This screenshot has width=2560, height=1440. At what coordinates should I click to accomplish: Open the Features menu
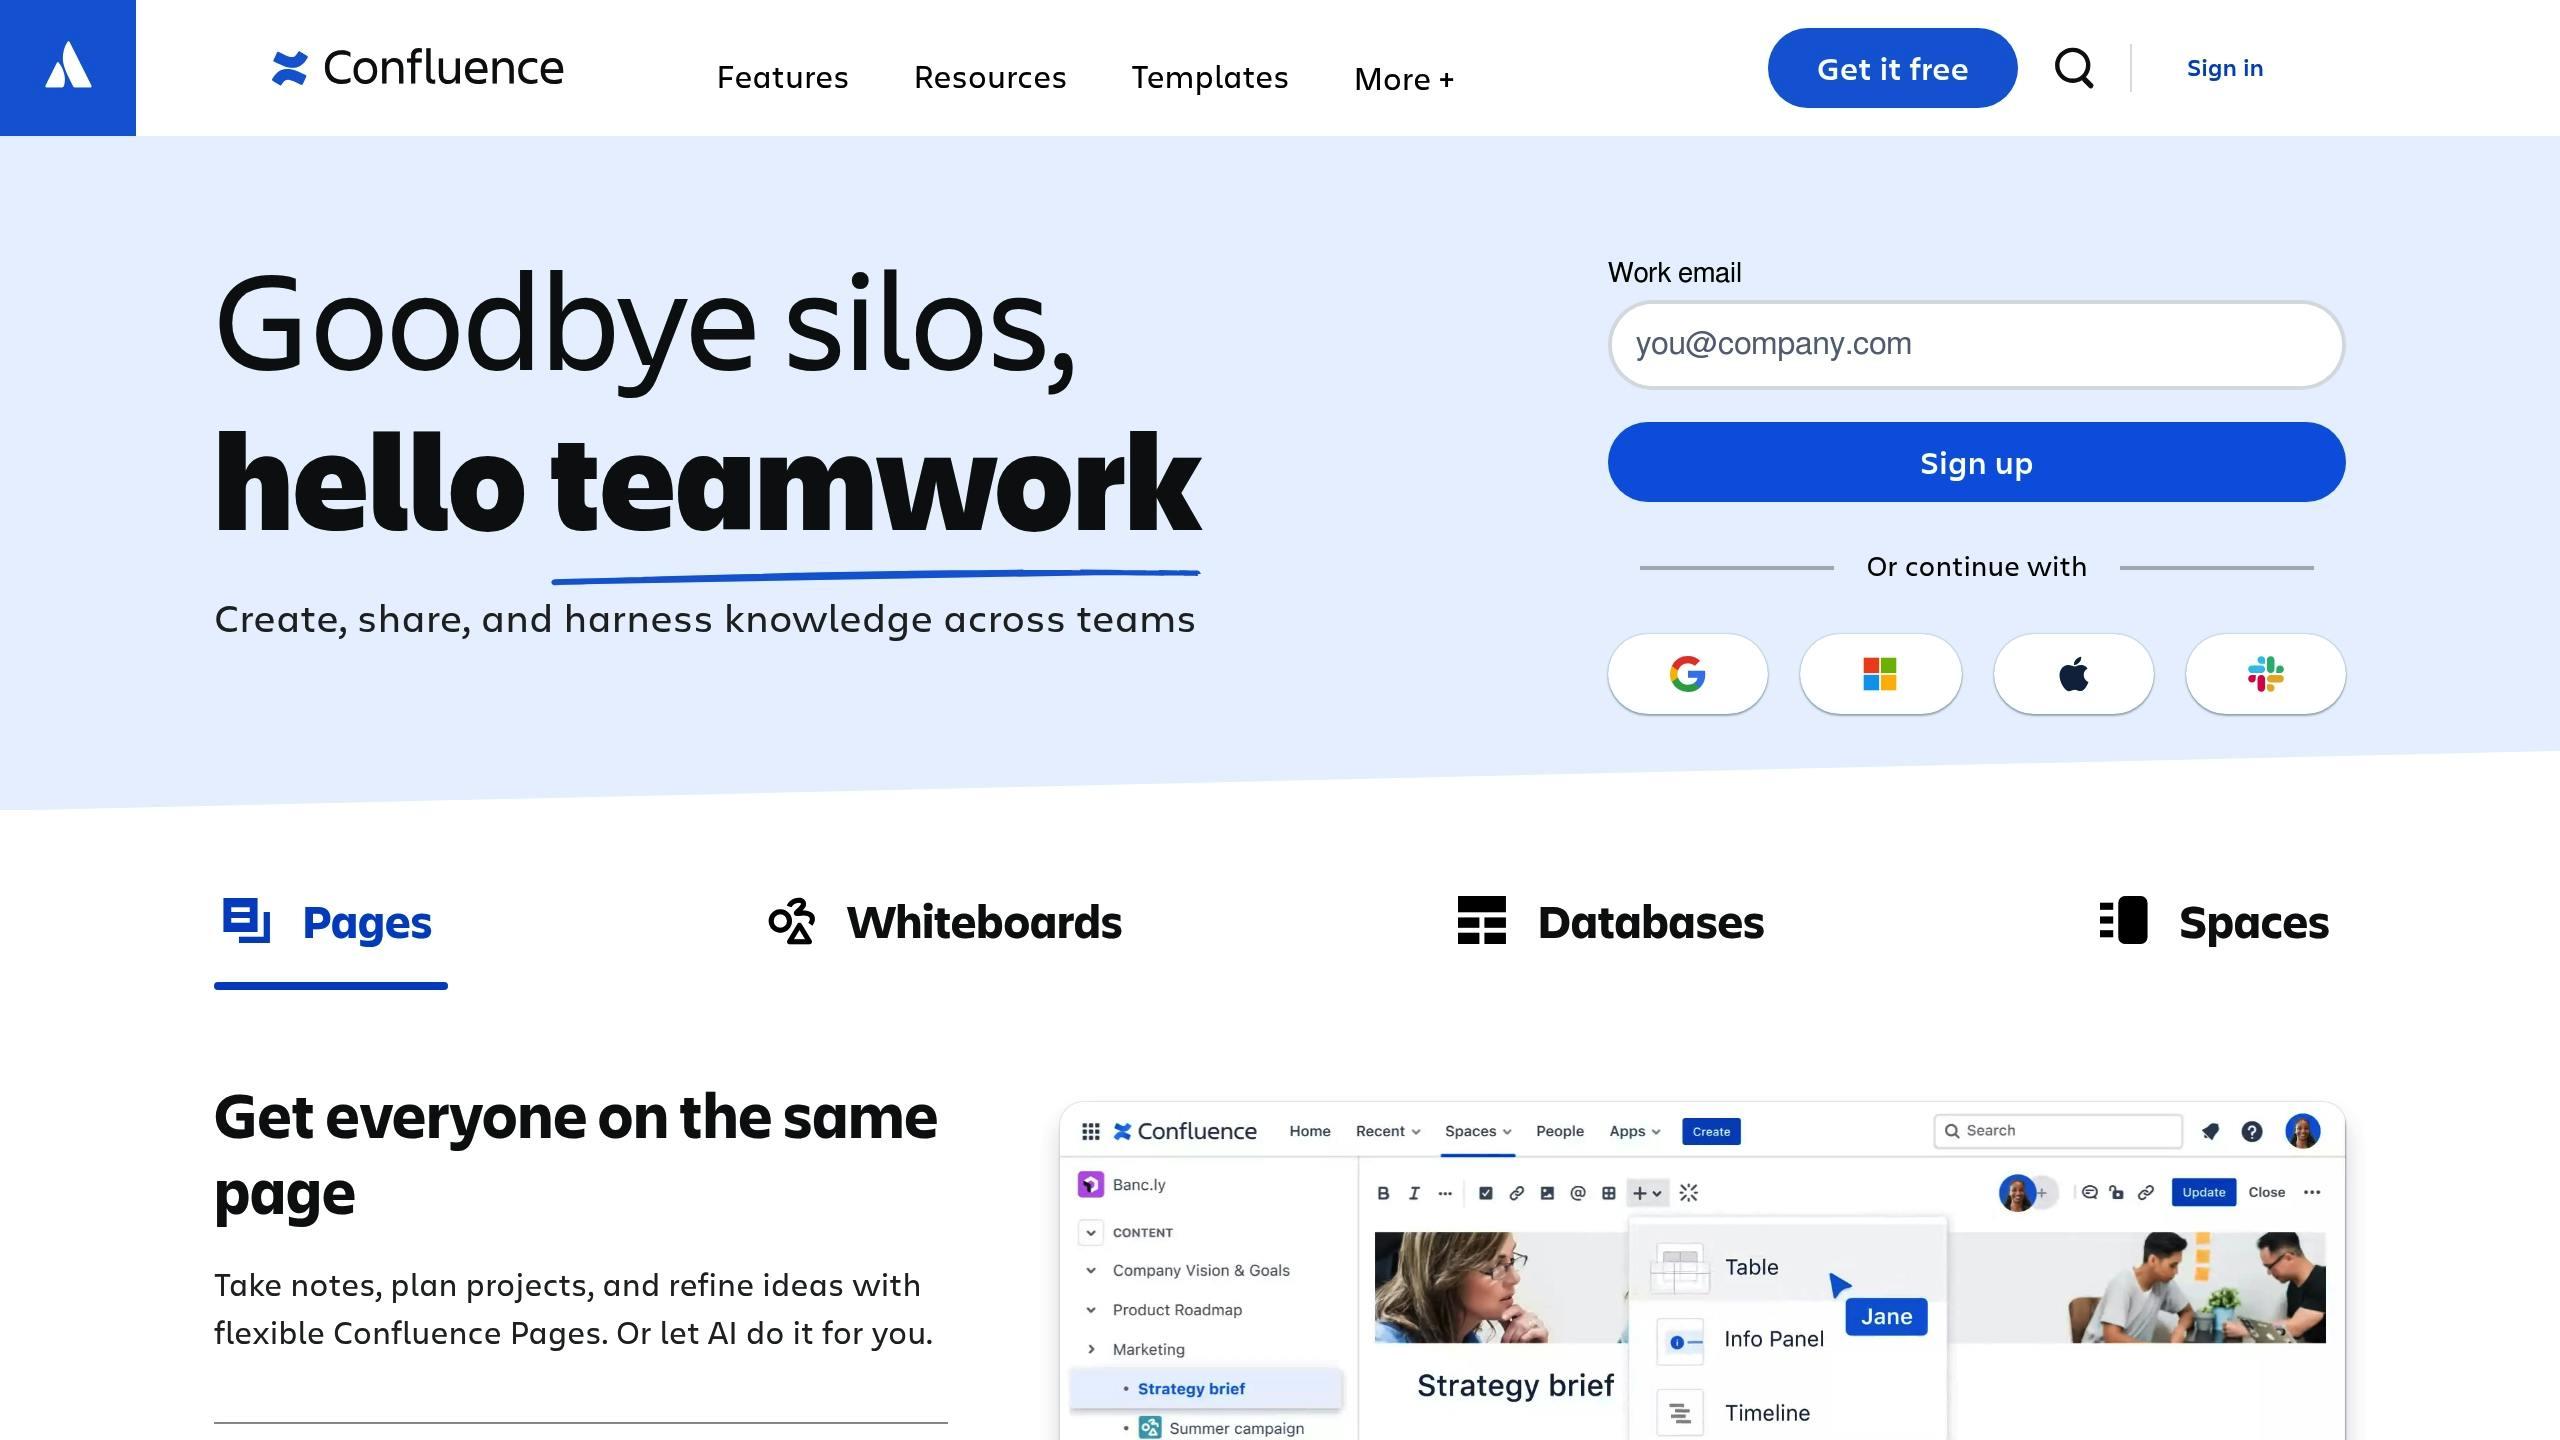(x=782, y=77)
